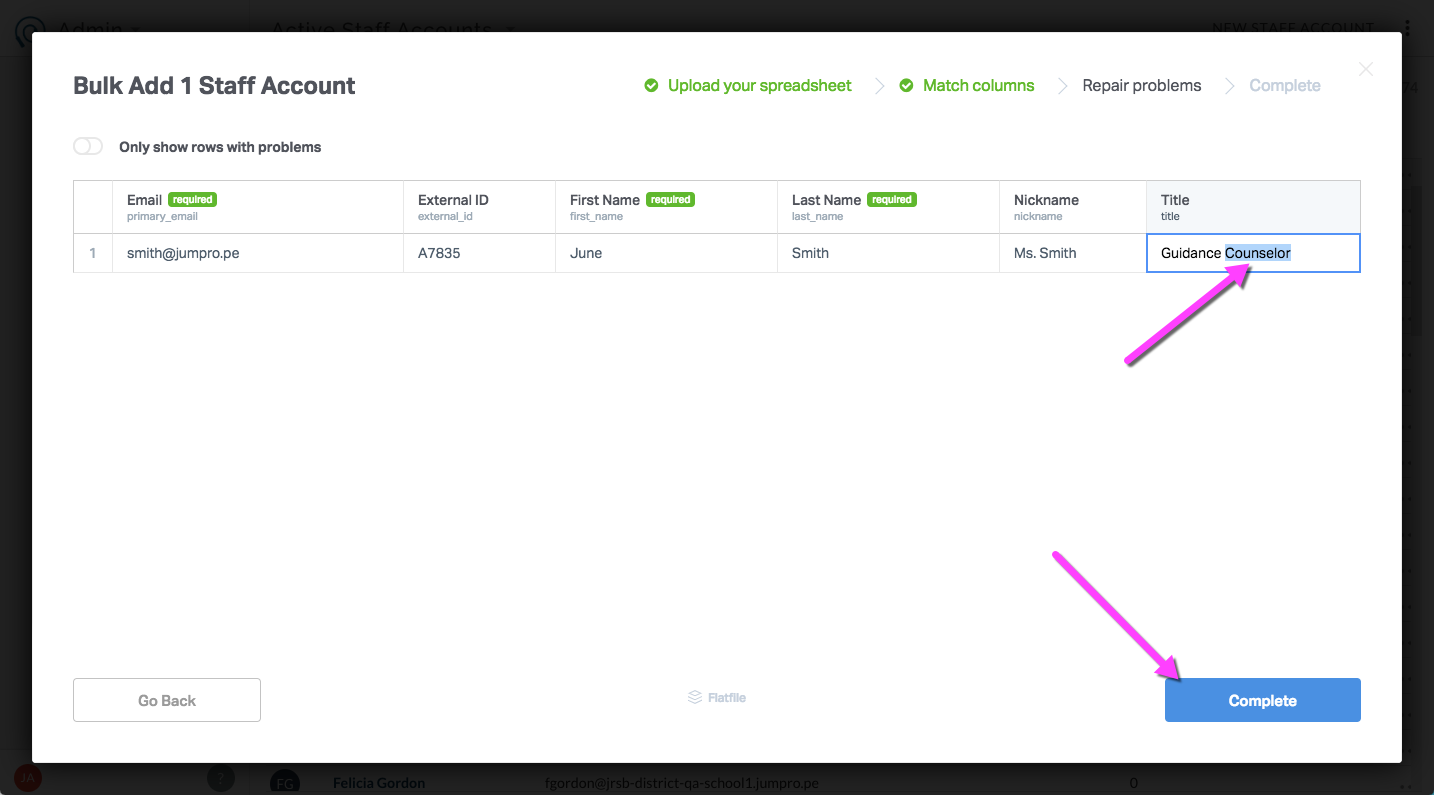The width and height of the screenshot is (1434, 795).
Task: Click the Flatfile logo icon
Action: click(695, 697)
